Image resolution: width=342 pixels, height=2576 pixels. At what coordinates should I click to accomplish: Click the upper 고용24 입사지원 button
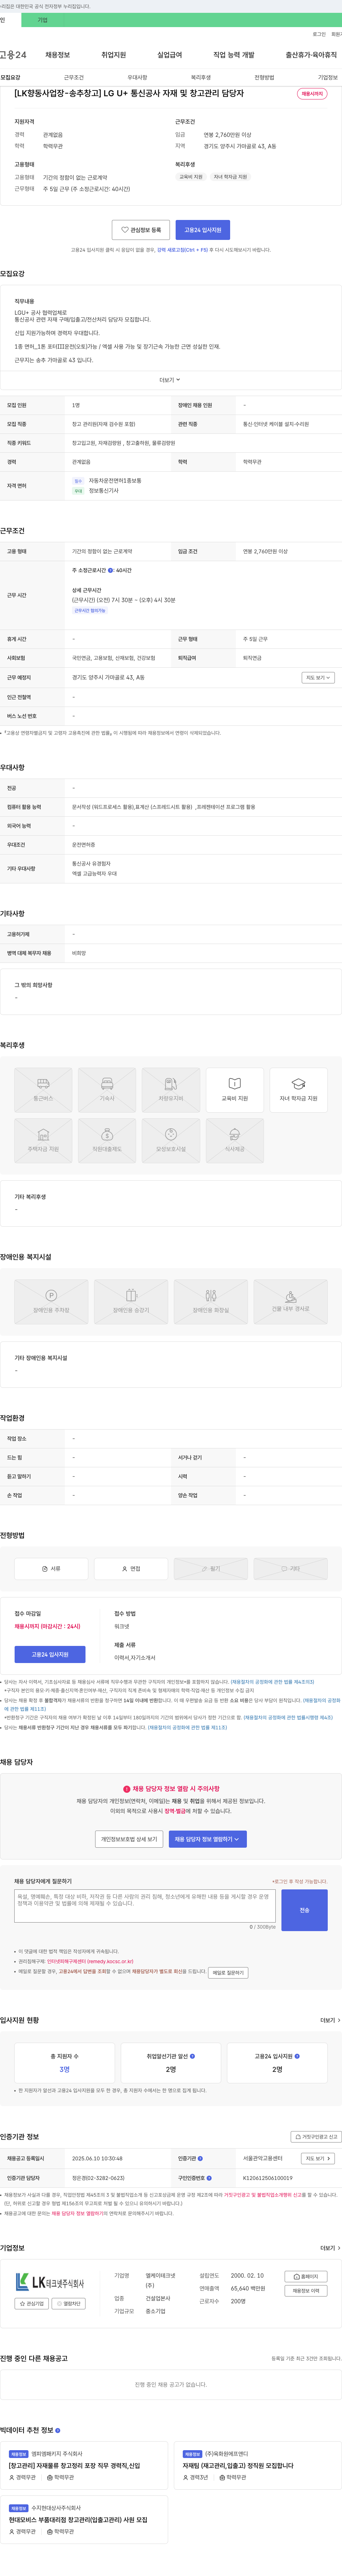click(x=203, y=230)
